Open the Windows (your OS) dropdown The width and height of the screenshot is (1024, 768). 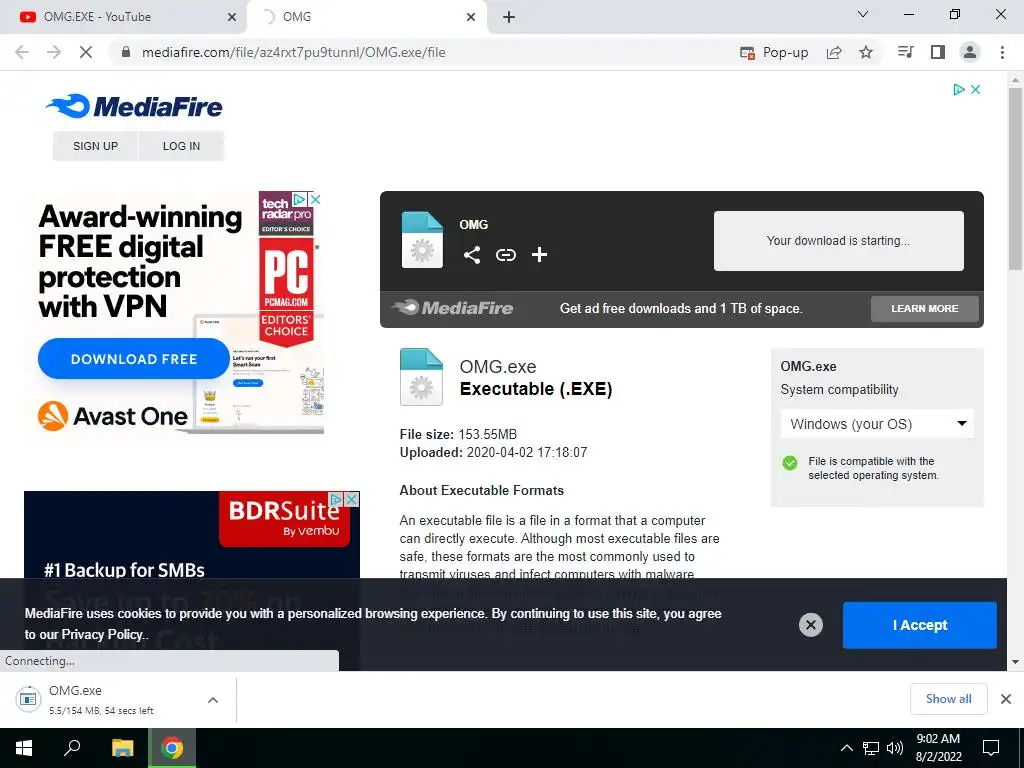[877, 424]
